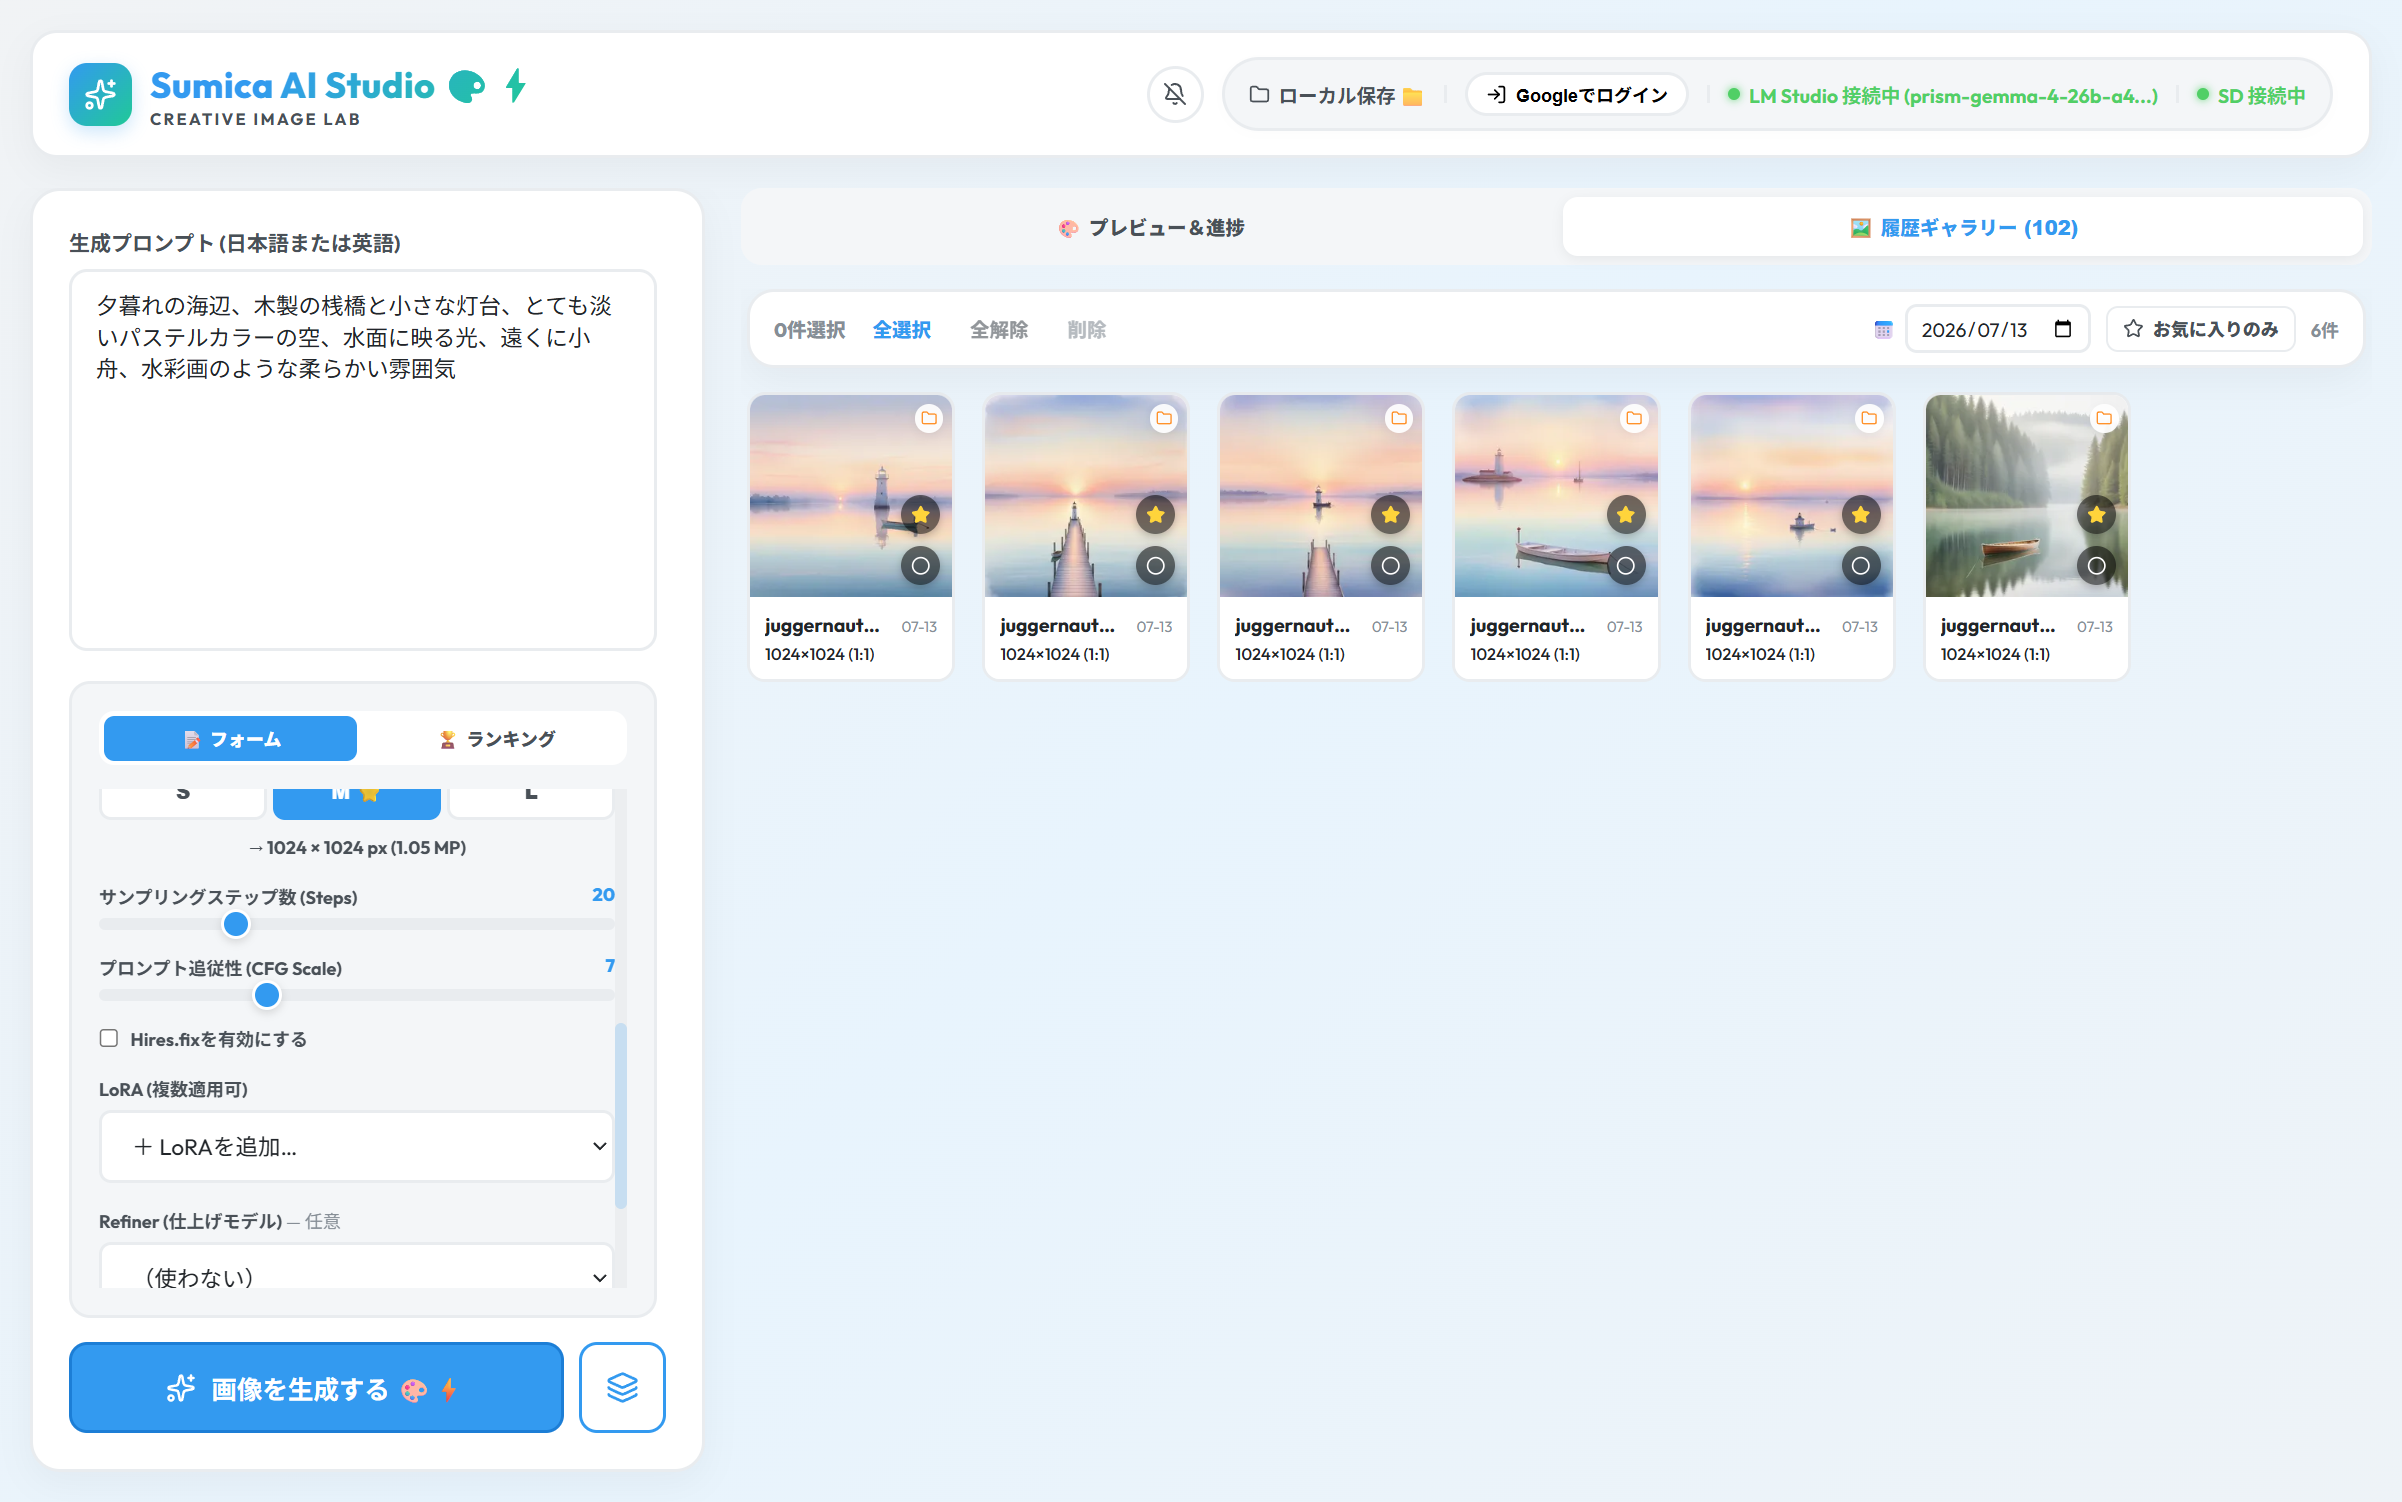Click 全選択 to select all images
Image resolution: width=2402 pixels, height=1502 pixels.
902,330
